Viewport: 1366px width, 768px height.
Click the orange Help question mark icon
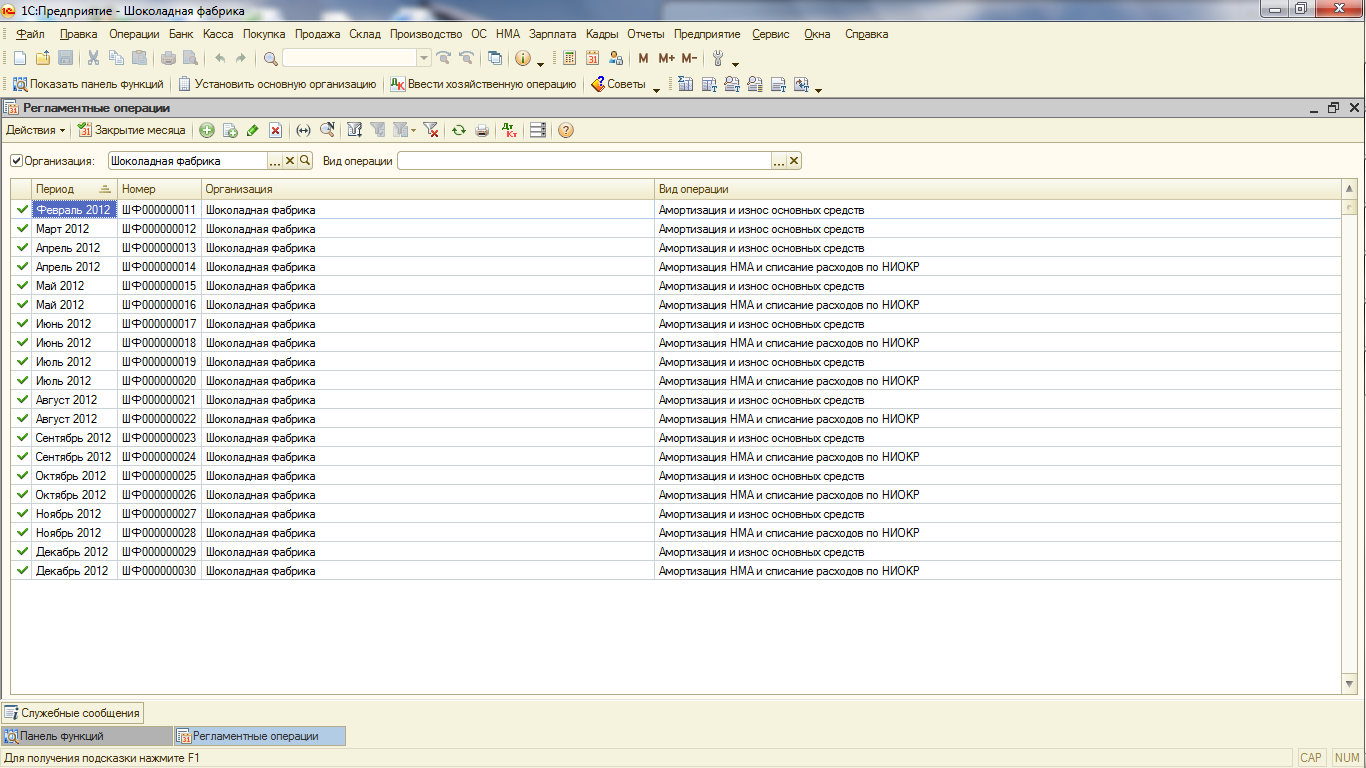tap(566, 130)
